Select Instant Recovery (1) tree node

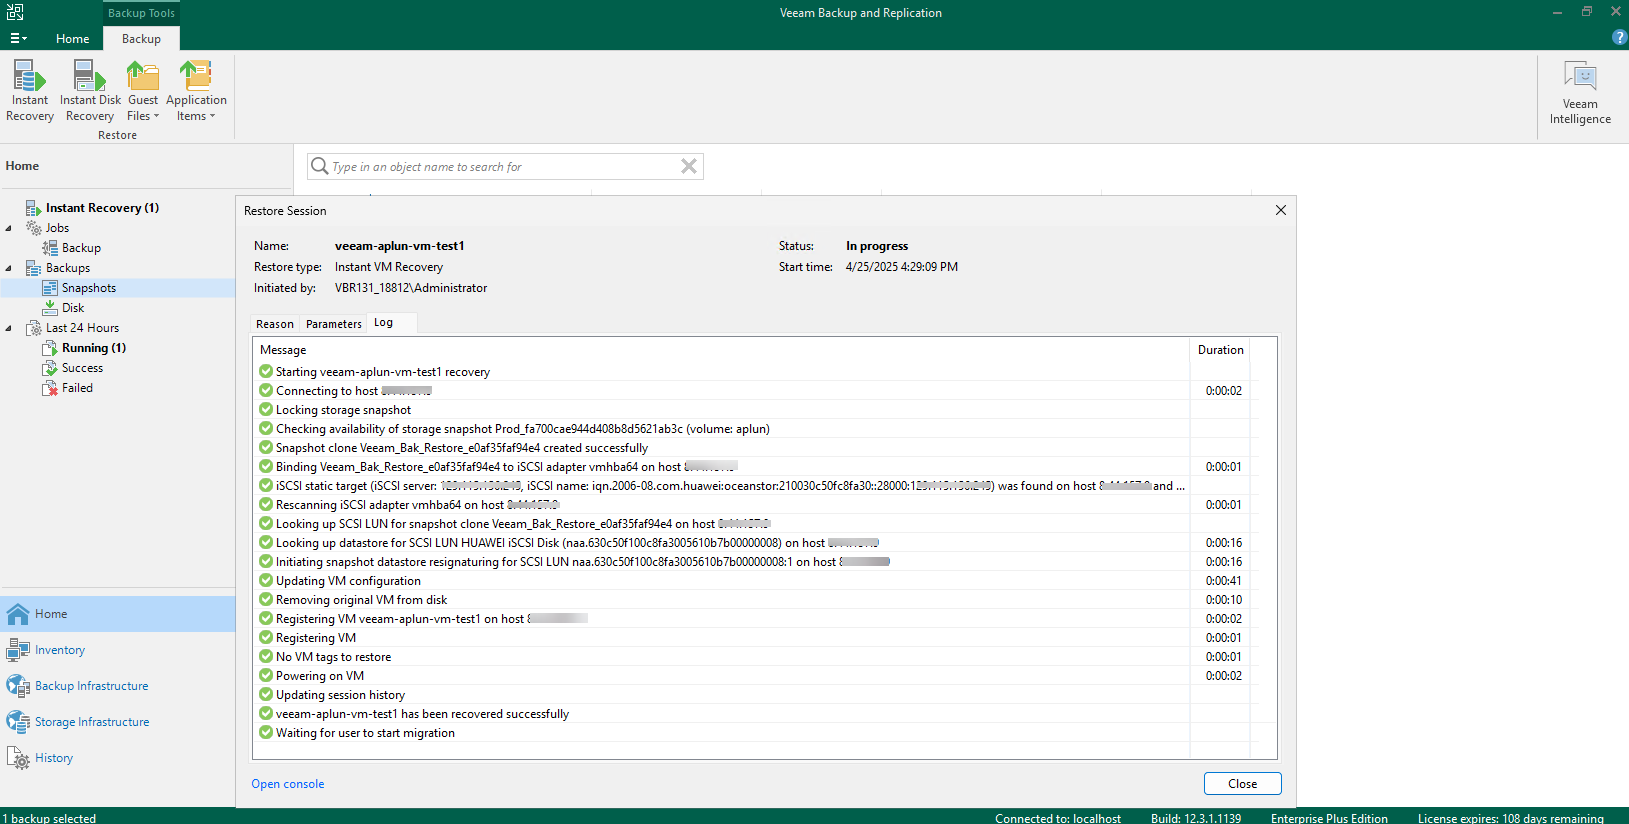102,208
